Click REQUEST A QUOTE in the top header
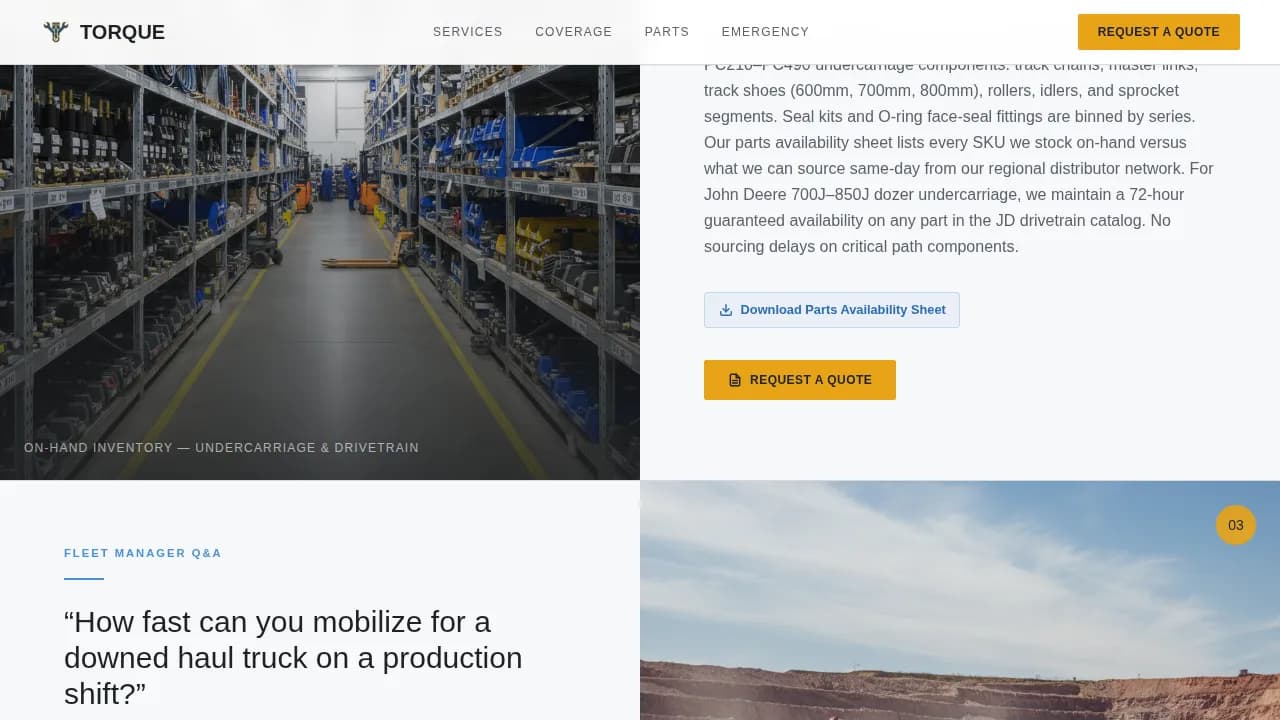This screenshot has width=1280, height=720. click(1158, 31)
